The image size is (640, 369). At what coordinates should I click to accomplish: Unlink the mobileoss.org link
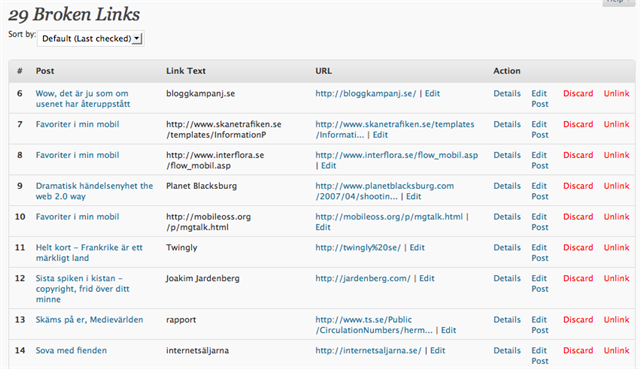pos(616,217)
